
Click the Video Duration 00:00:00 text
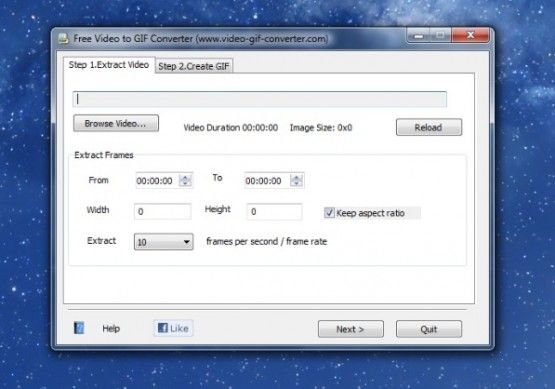[x=231, y=128]
